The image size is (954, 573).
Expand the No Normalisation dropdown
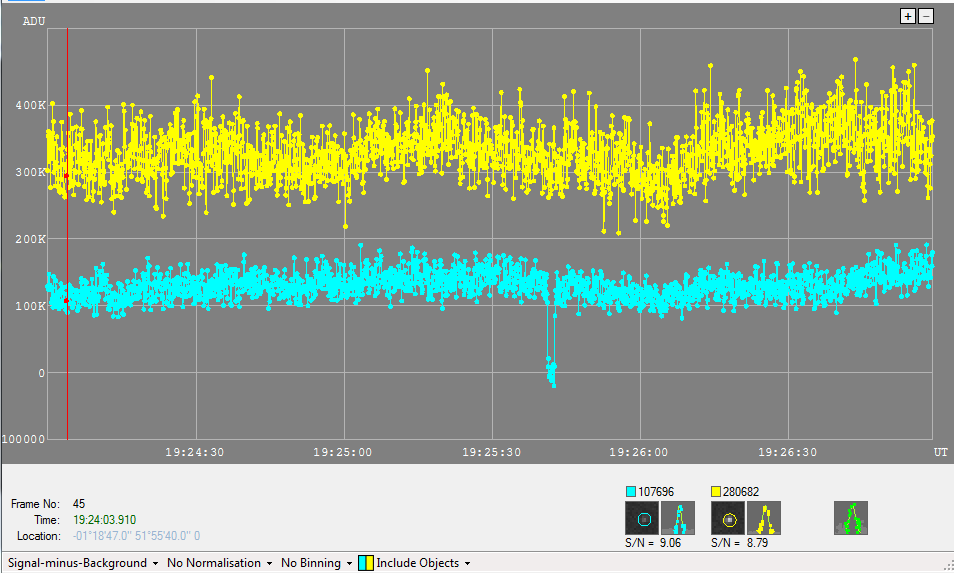[x=220, y=563]
